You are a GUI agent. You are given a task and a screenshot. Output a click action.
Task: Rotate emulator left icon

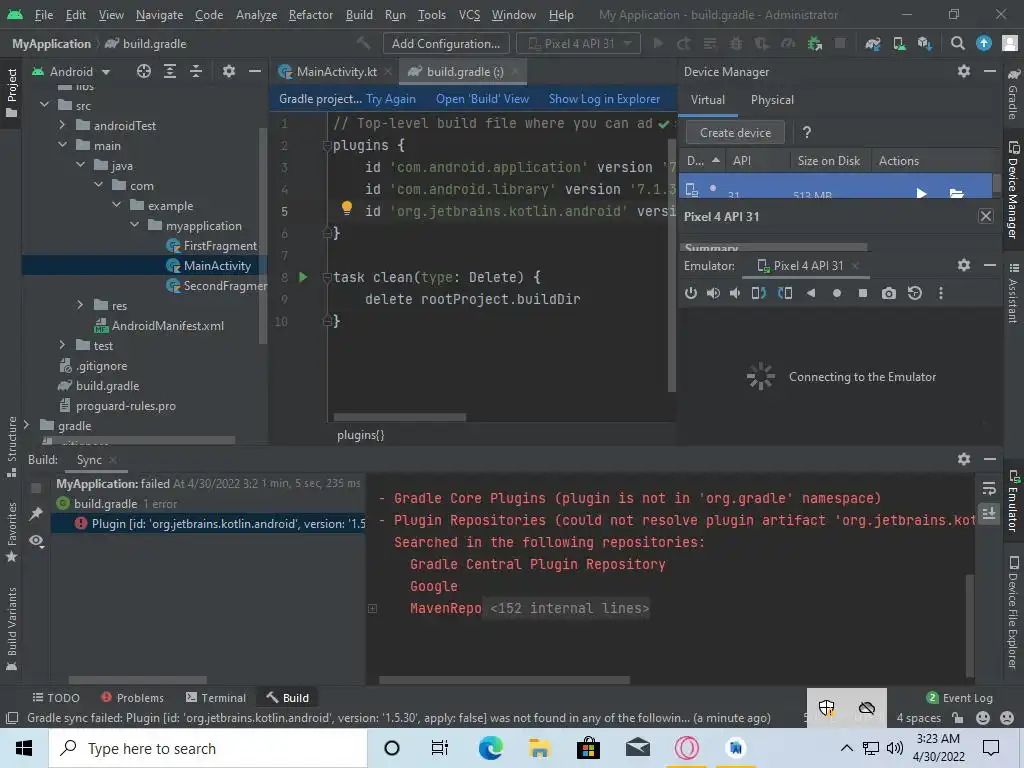tap(758, 293)
